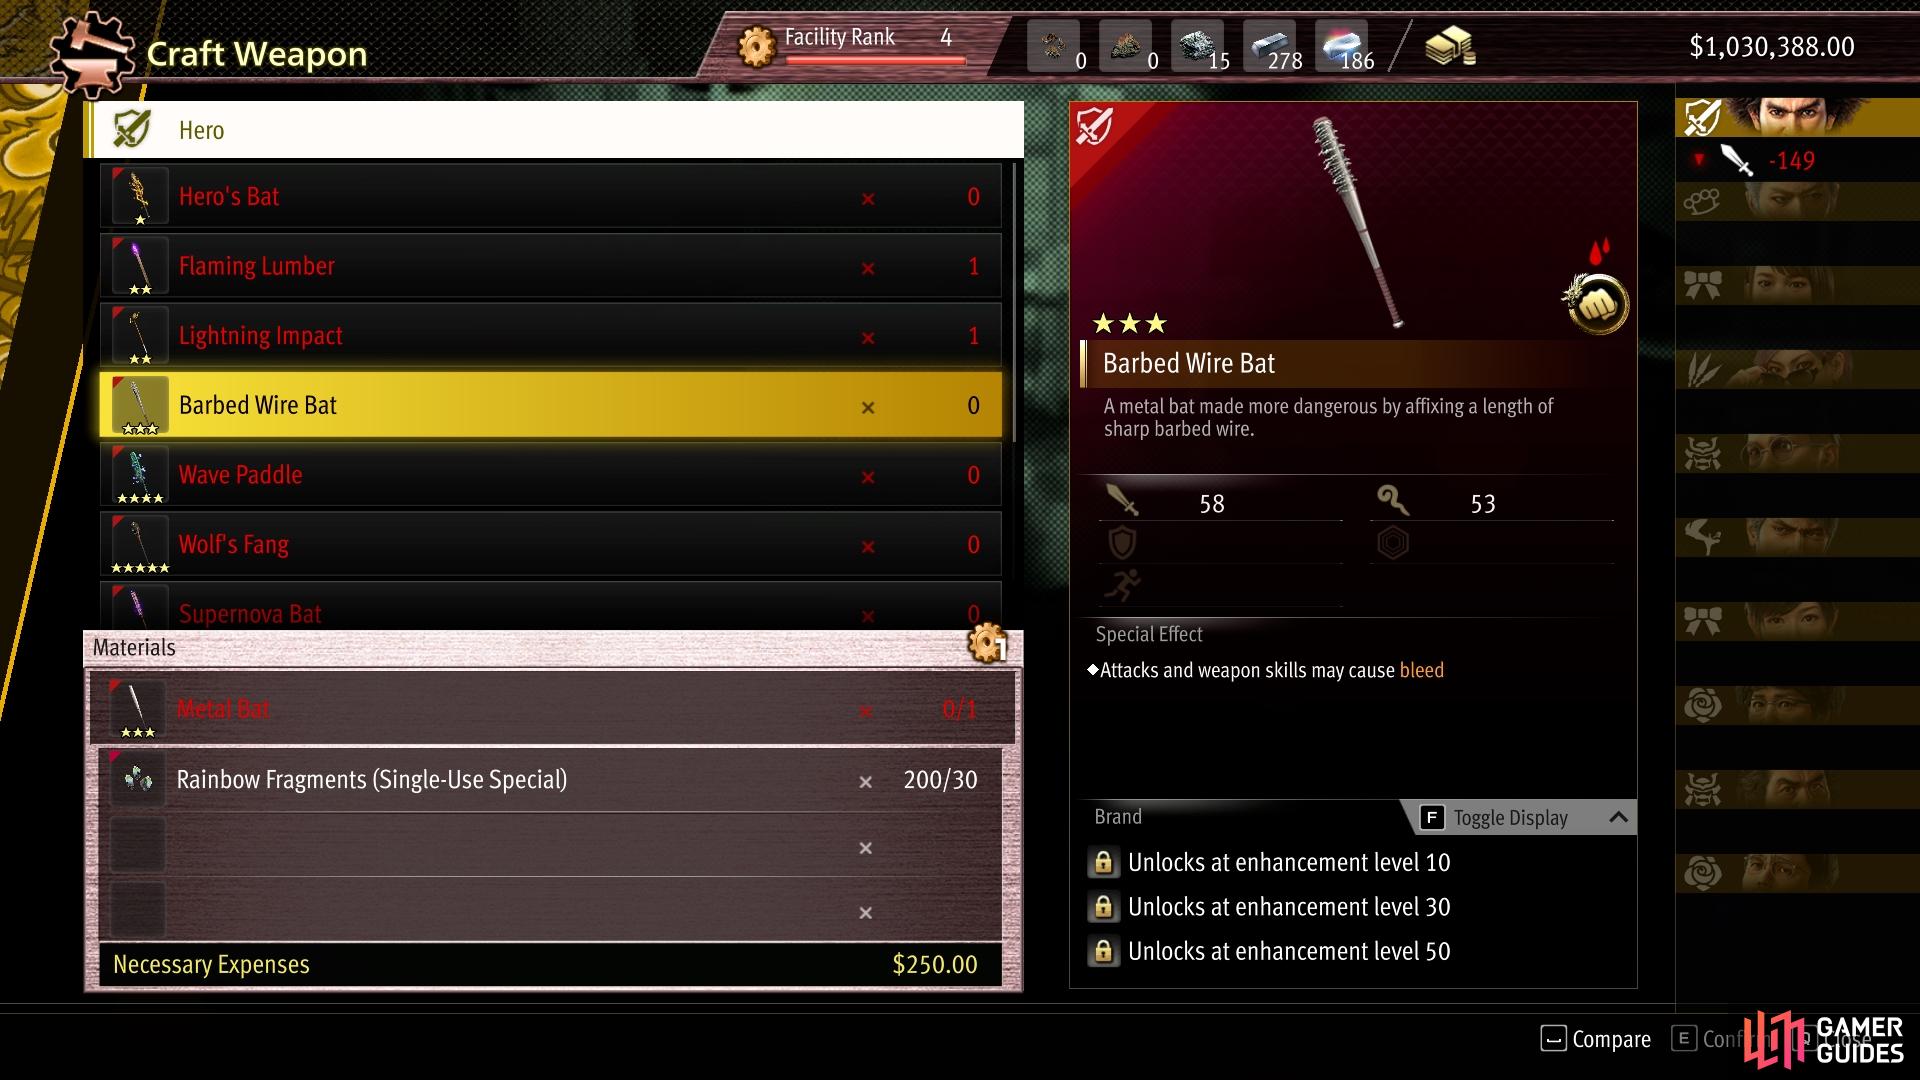Image resolution: width=1920 pixels, height=1080 pixels.
Task: Click the Flaming Lumber weapon icon
Action: click(x=140, y=266)
